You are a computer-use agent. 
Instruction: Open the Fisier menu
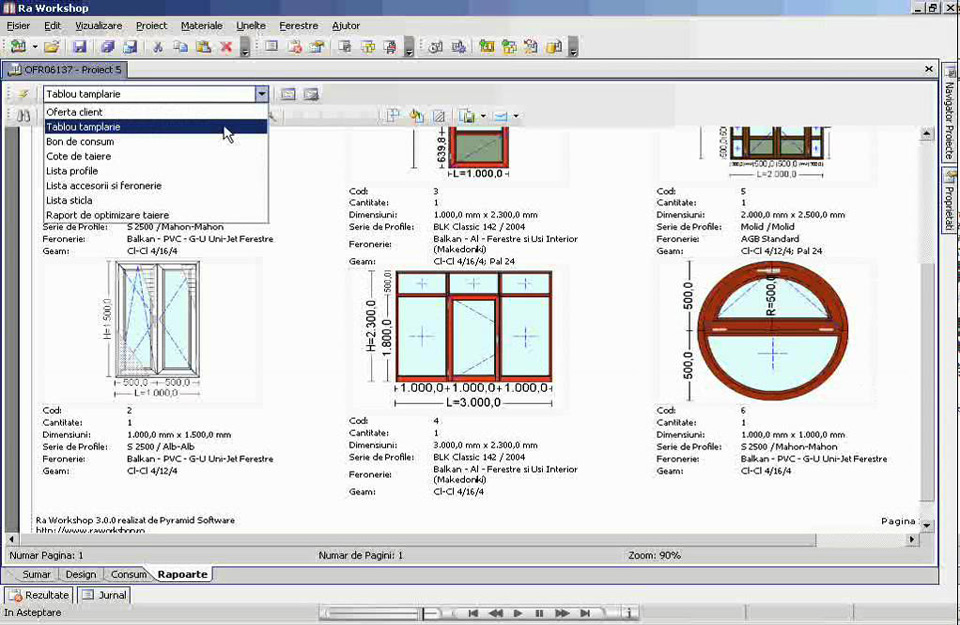tap(18, 26)
